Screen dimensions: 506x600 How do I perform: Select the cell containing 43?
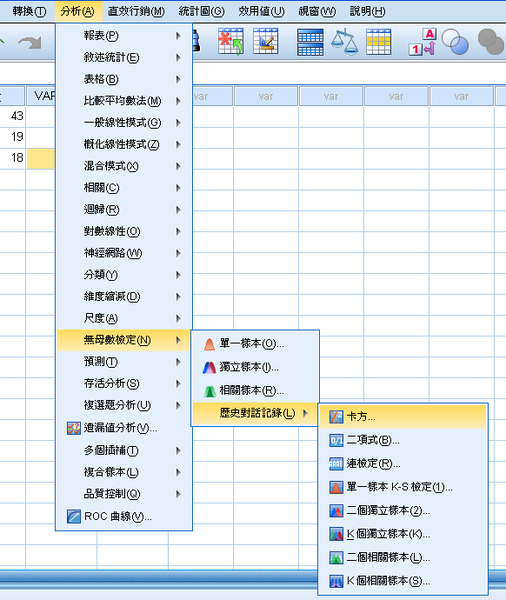[x=13, y=116]
